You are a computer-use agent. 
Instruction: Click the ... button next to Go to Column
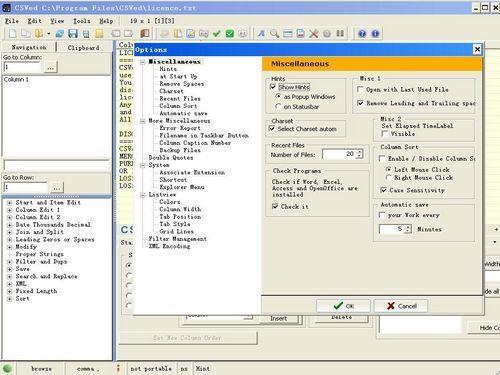click(50, 67)
